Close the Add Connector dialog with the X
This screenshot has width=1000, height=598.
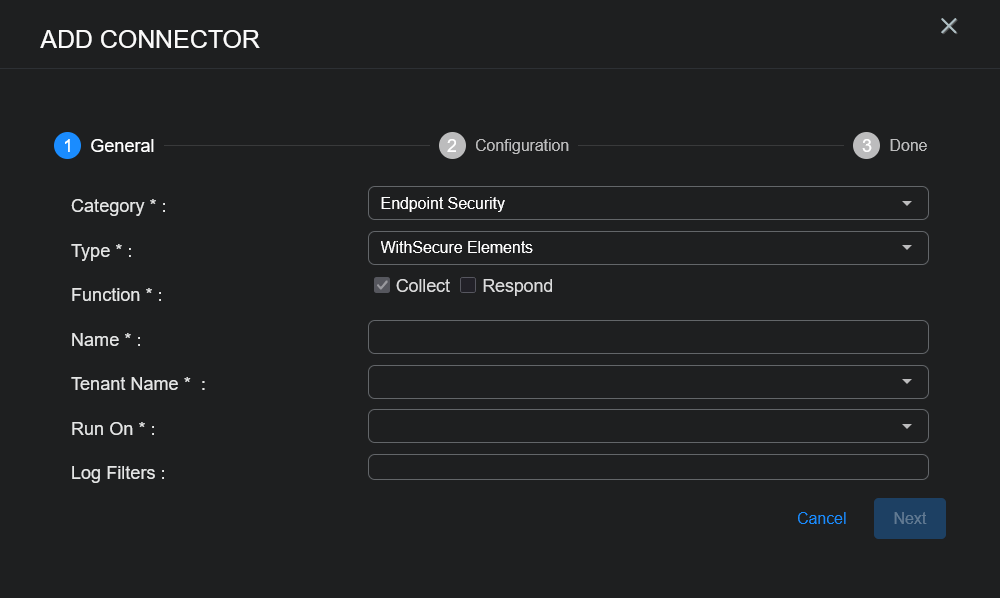coord(949,26)
